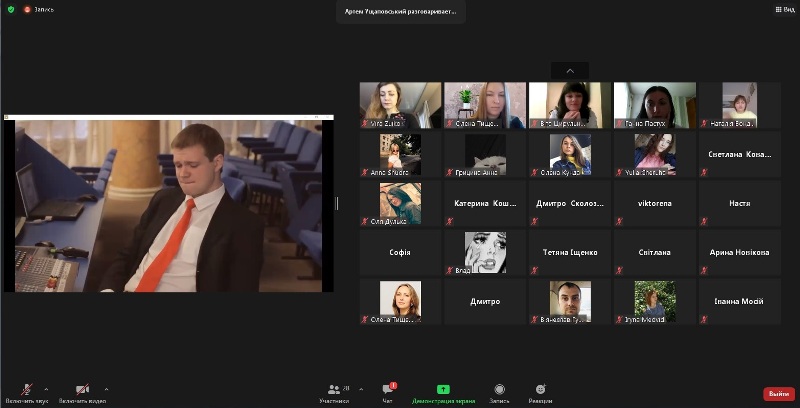The width and height of the screenshot is (800, 408).
Task: Open the Участники participants panel
Action: (x=335, y=394)
